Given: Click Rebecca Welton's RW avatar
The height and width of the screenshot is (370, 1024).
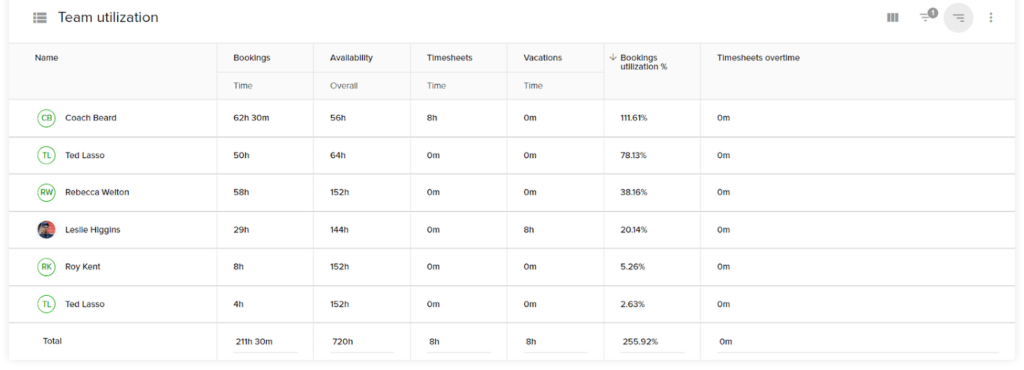Looking at the screenshot, I should tap(46, 193).
